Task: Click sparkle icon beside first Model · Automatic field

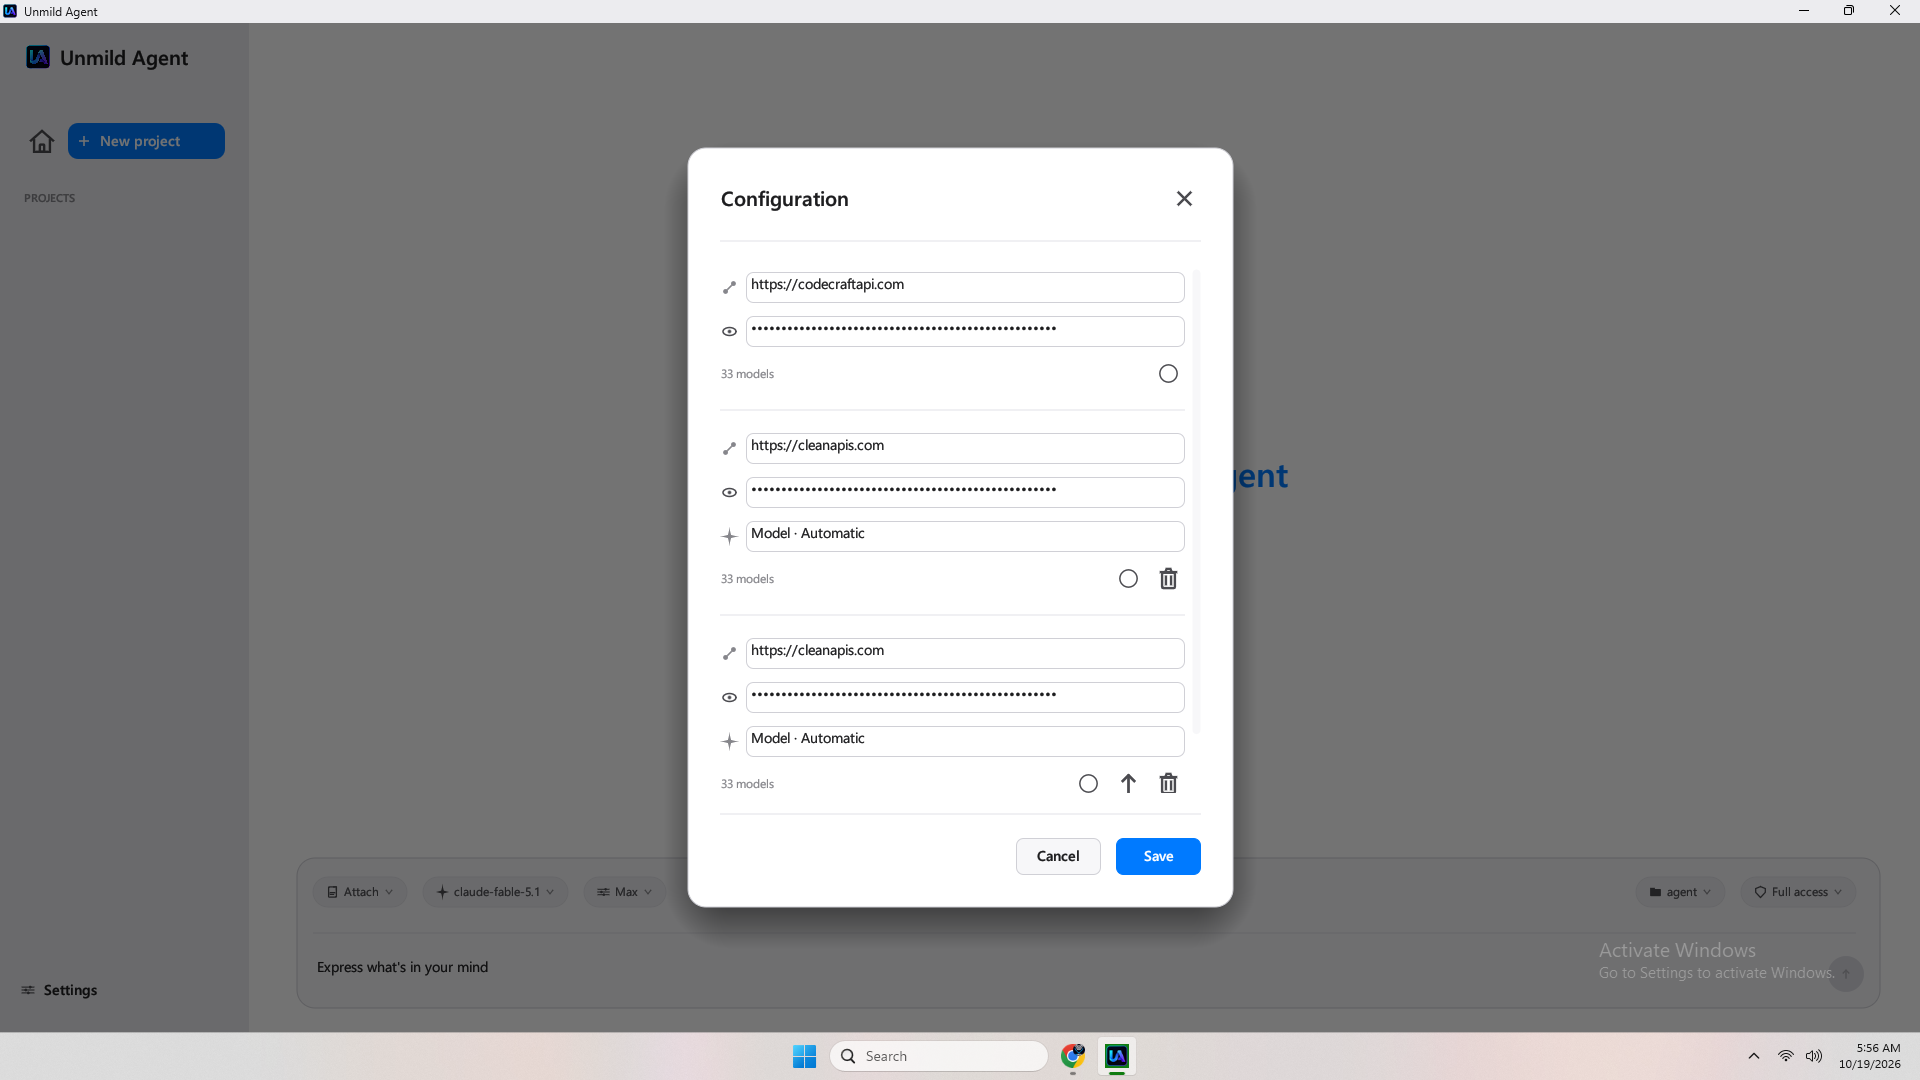Action: click(x=729, y=537)
